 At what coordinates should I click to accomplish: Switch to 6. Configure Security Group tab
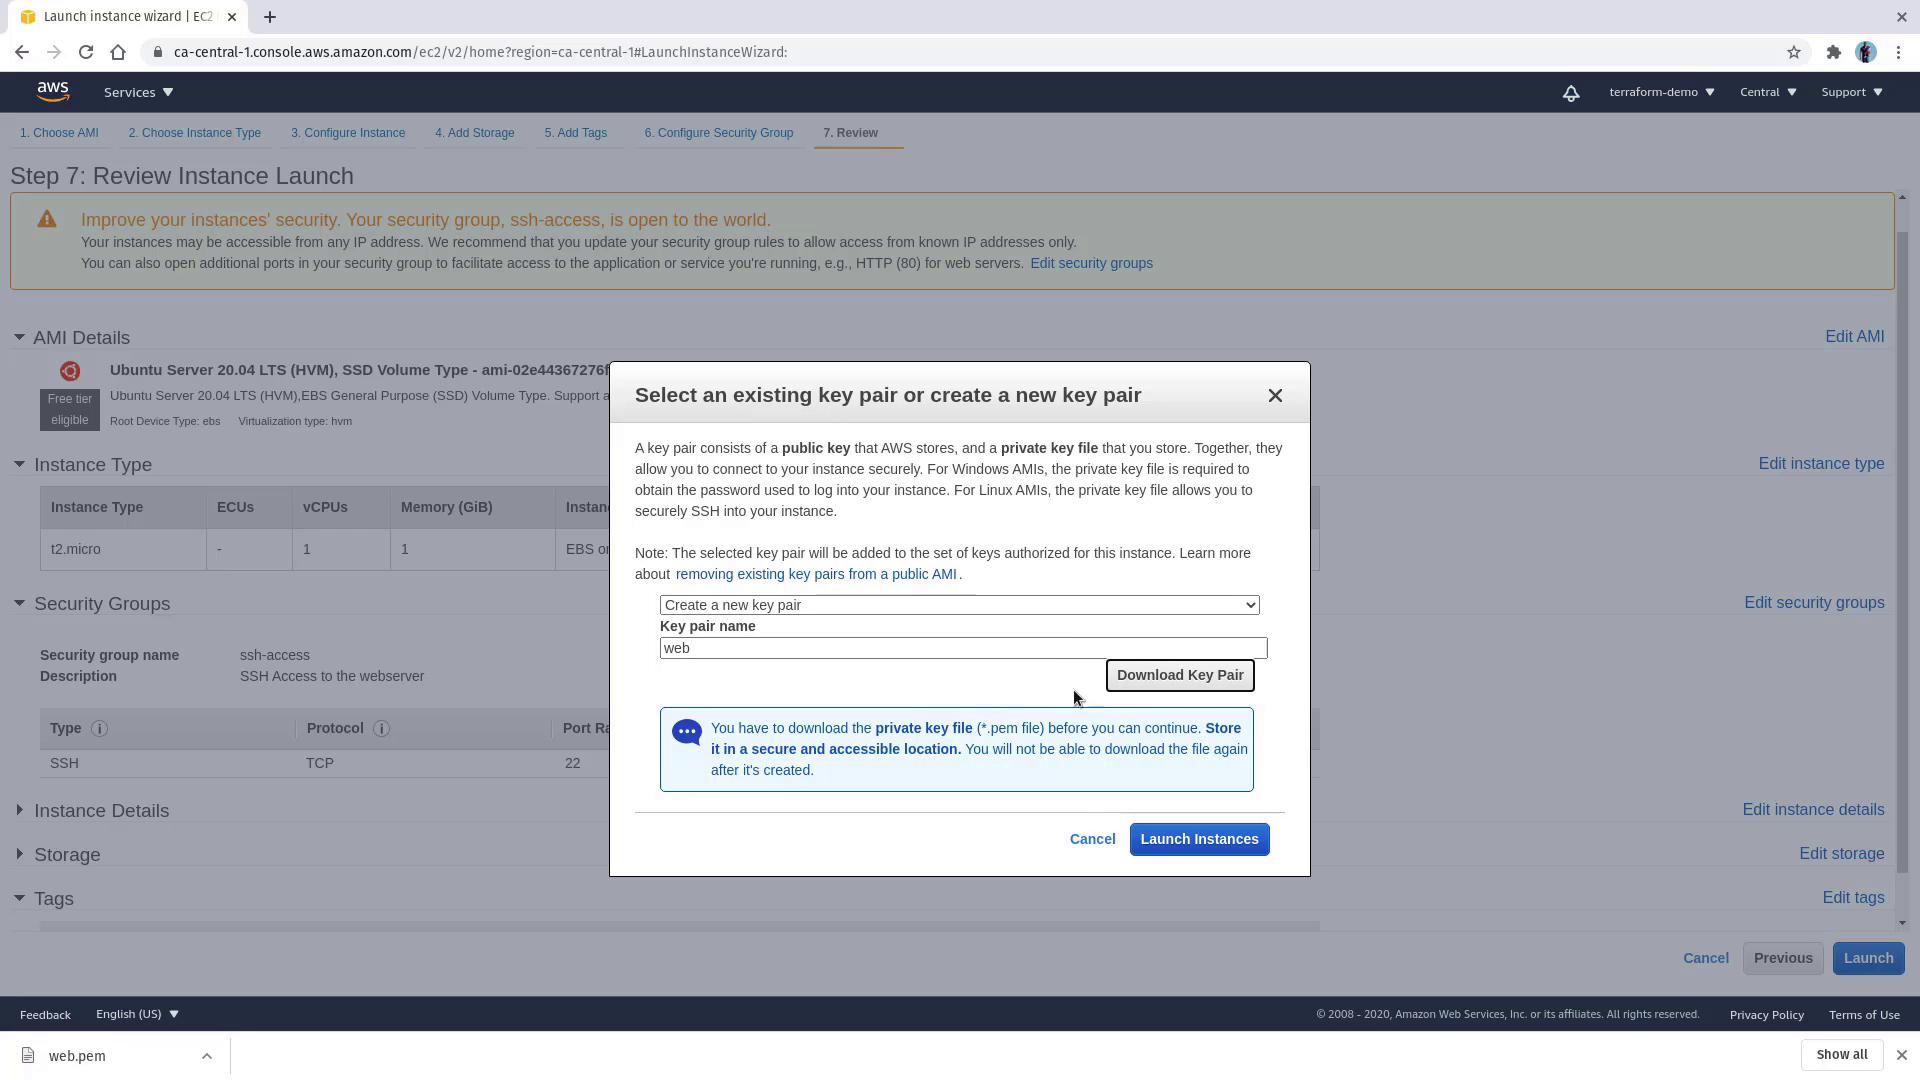click(718, 133)
